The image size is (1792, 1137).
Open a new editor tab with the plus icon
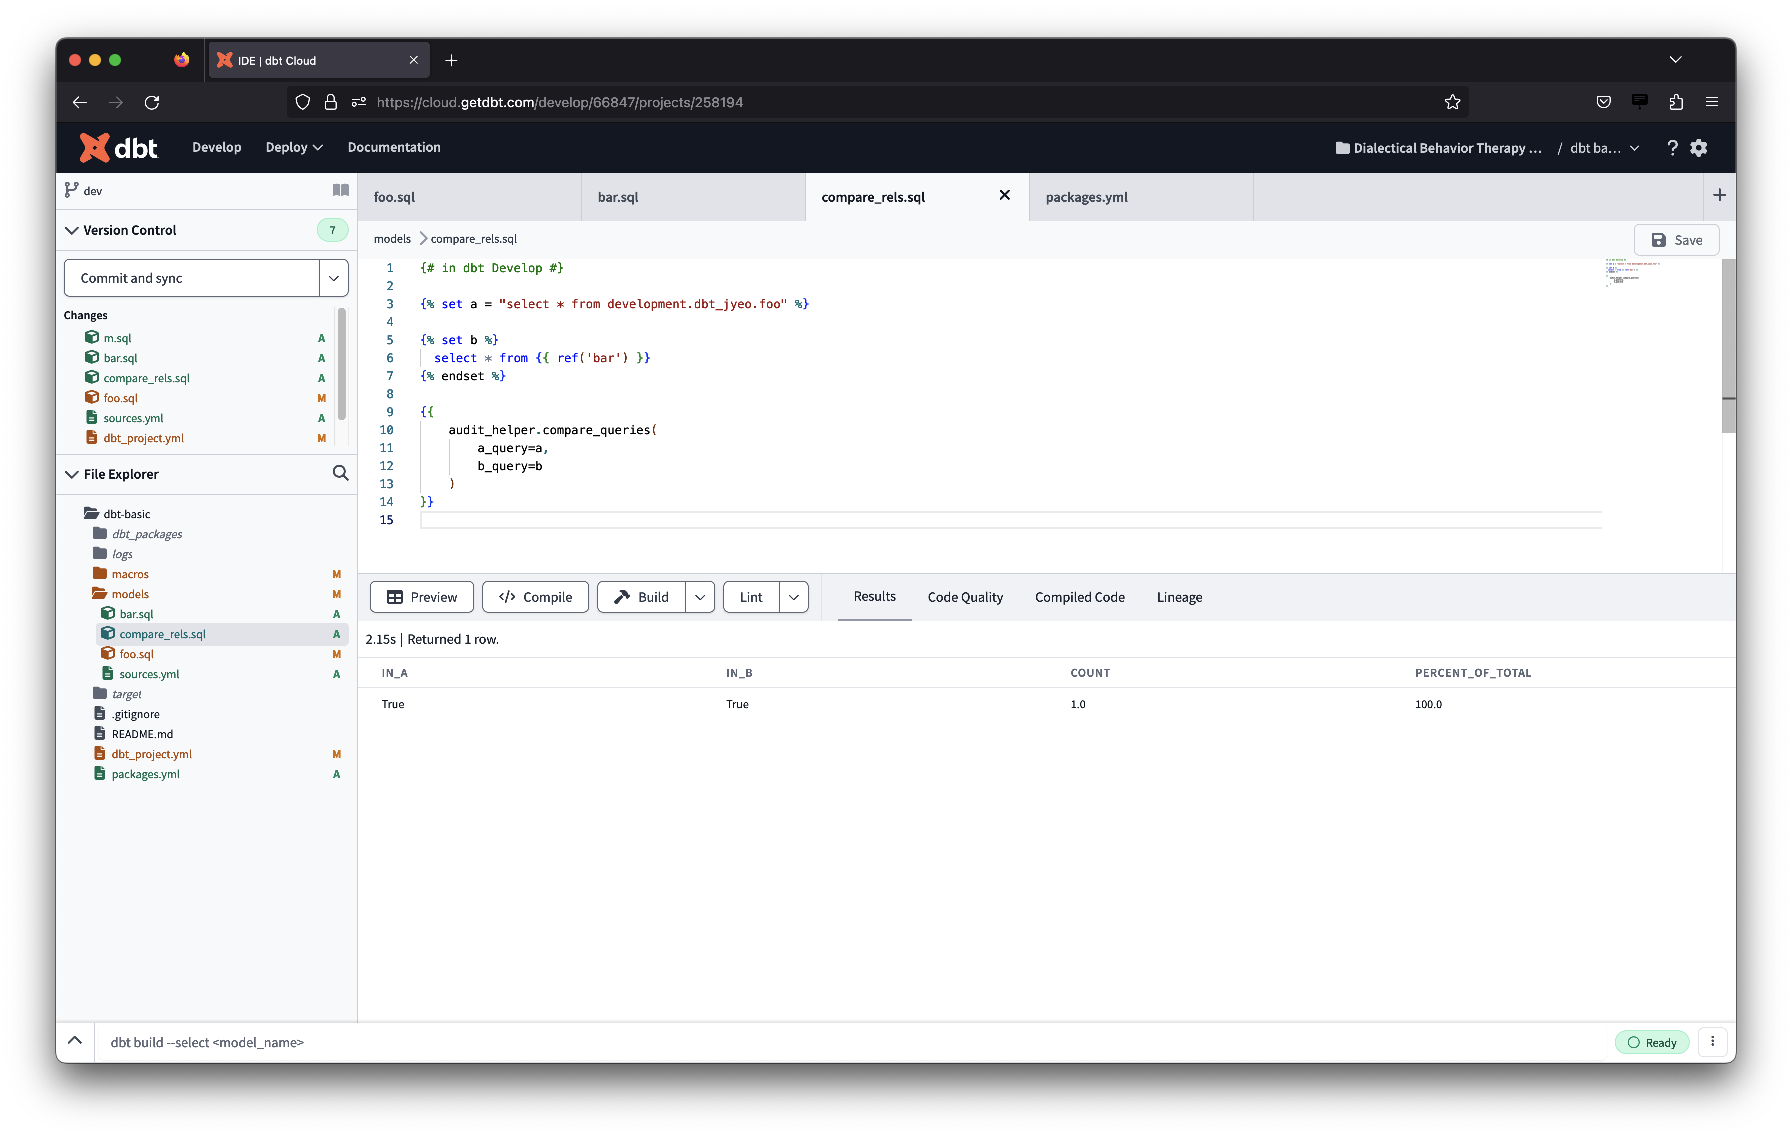[x=1720, y=195]
